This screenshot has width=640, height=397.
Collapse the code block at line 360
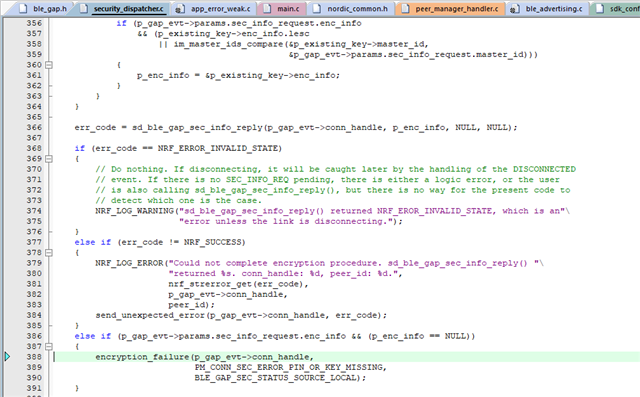click(x=49, y=65)
